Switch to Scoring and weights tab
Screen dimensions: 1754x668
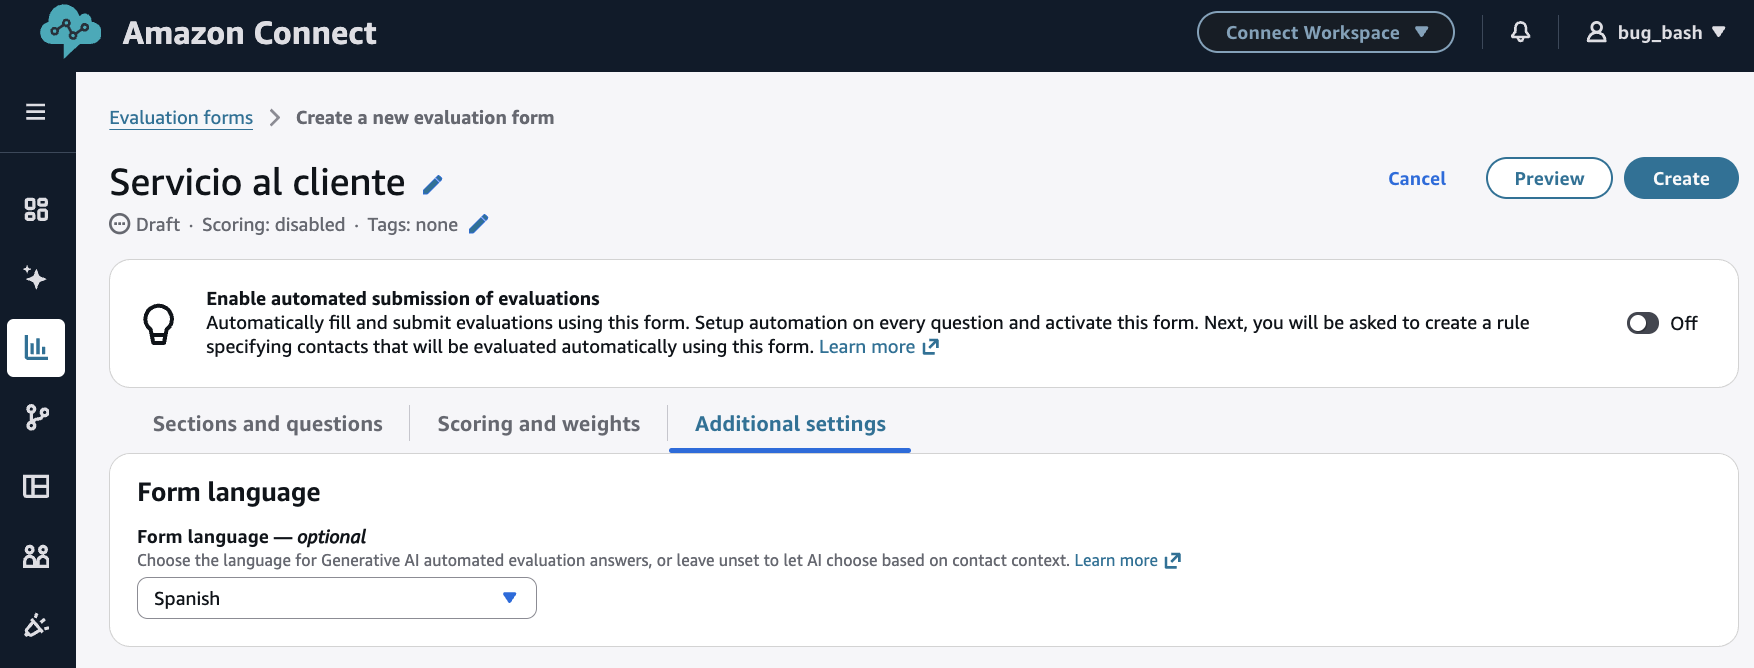click(538, 424)
